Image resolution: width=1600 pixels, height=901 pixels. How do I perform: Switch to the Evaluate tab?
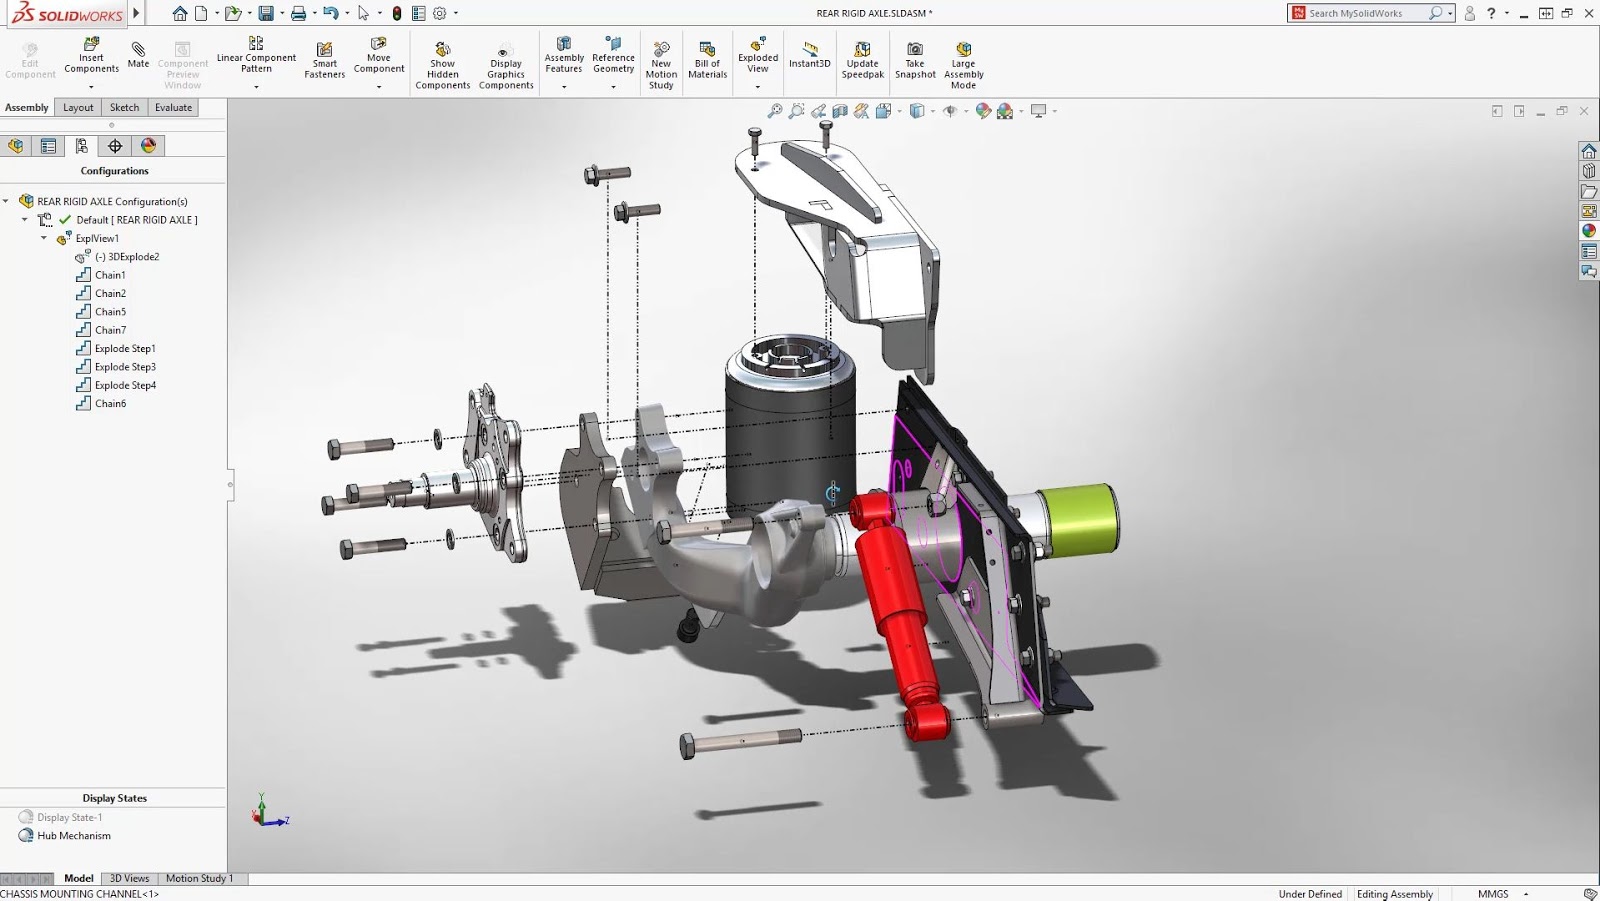coord(173,107)
